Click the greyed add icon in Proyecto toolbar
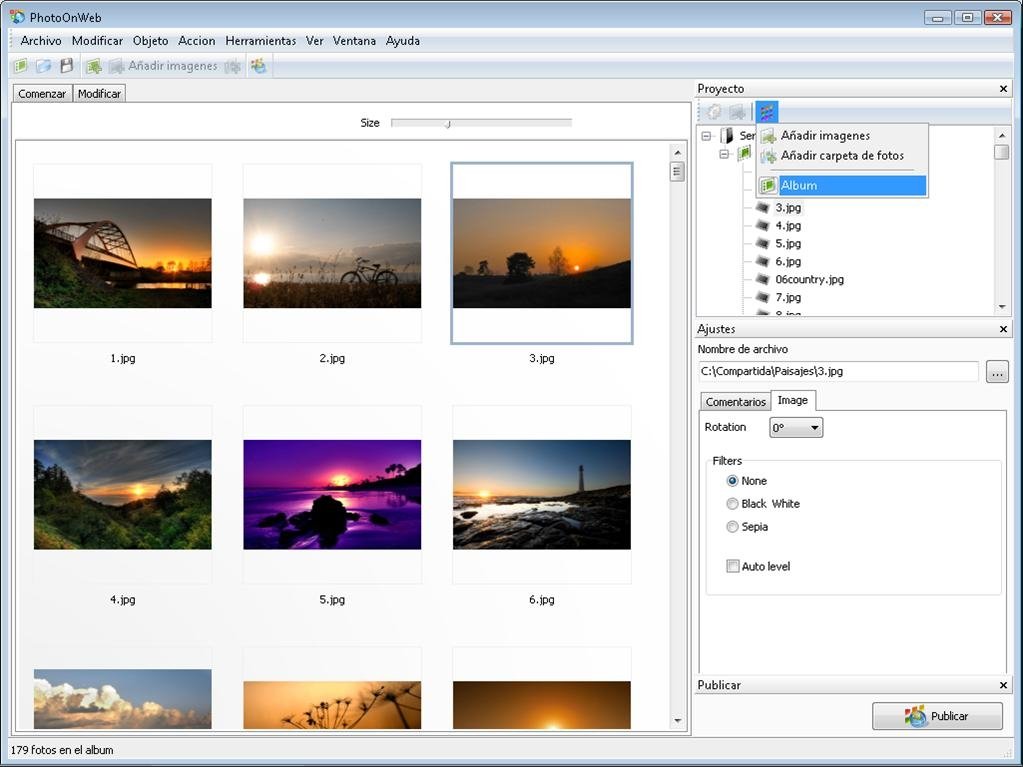 click(x=737, y=112)
